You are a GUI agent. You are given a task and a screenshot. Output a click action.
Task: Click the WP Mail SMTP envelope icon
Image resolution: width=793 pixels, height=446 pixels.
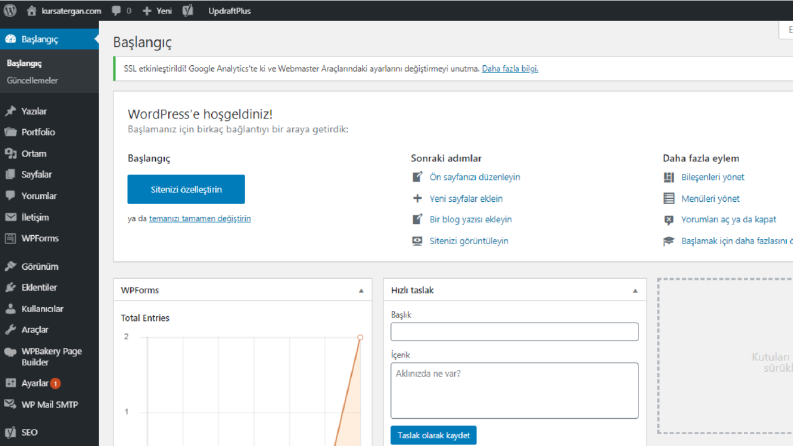(x=11, y=404)
